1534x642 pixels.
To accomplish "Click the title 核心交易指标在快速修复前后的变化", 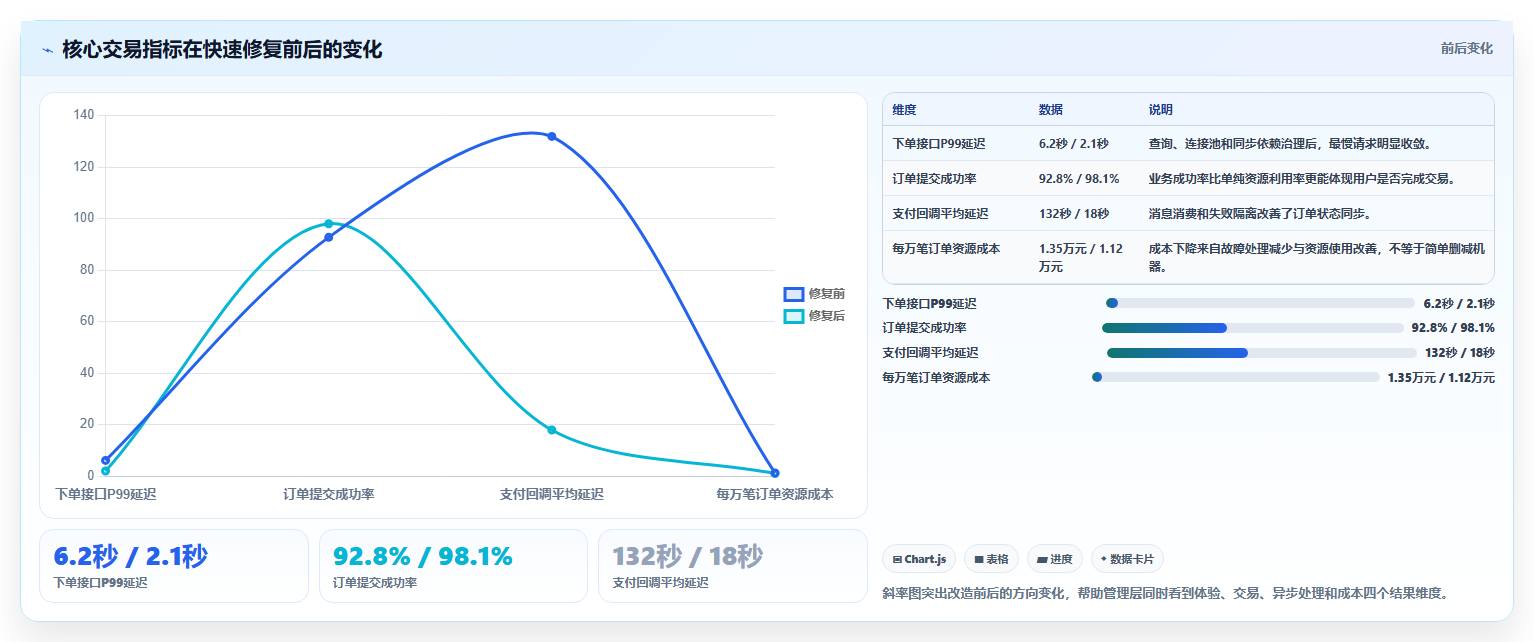I will pyautogui.click(x=222, y=49).
